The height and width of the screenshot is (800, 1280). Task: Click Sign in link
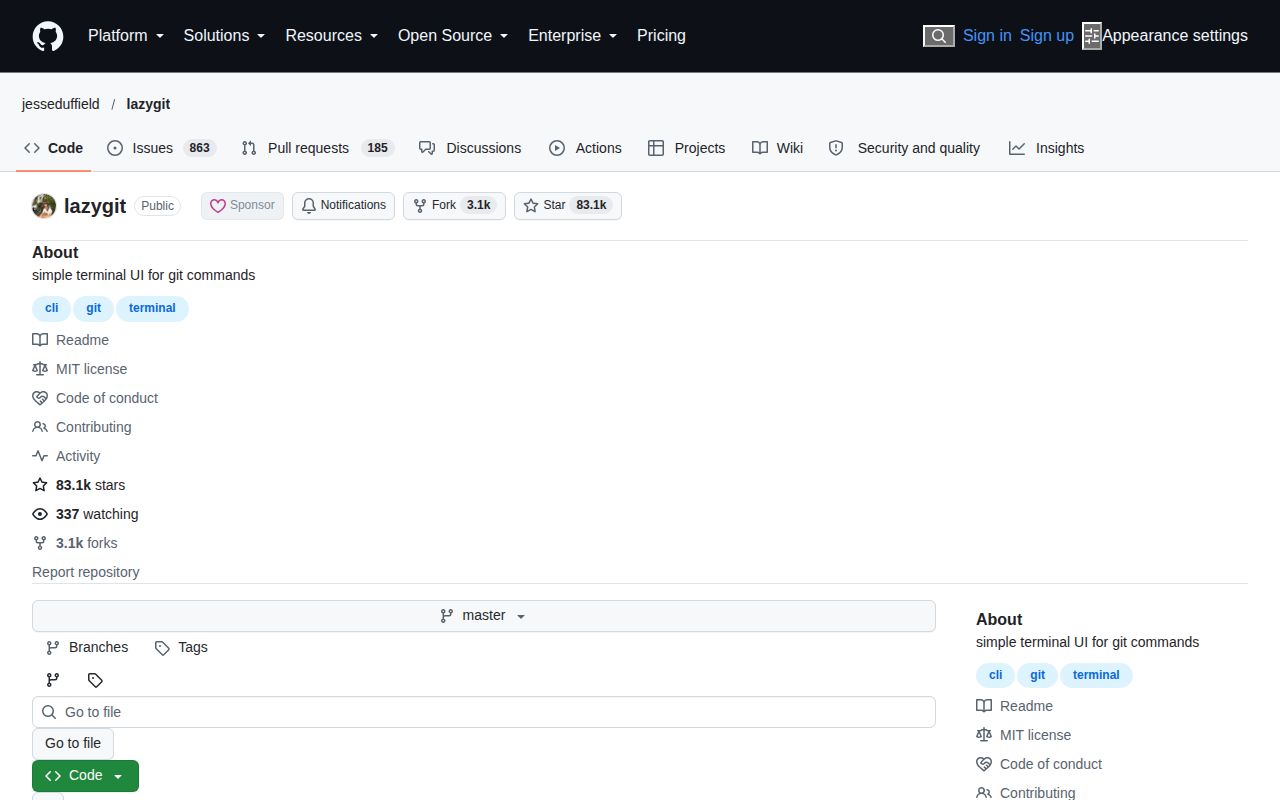[x=987, y=36]
